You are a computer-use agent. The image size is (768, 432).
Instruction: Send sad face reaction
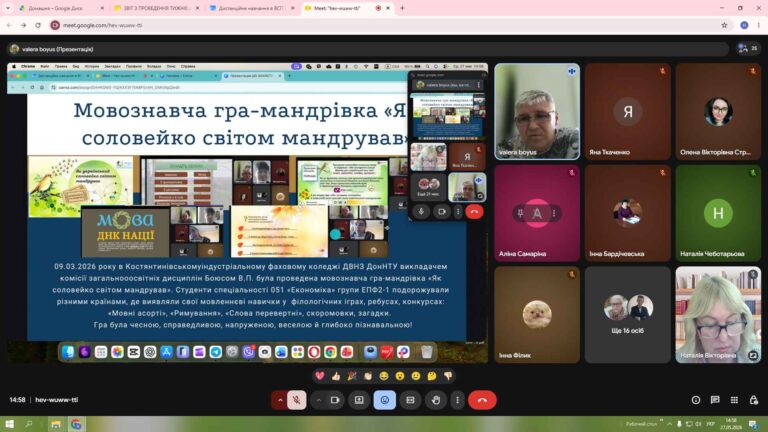click(x=416, y=376)
